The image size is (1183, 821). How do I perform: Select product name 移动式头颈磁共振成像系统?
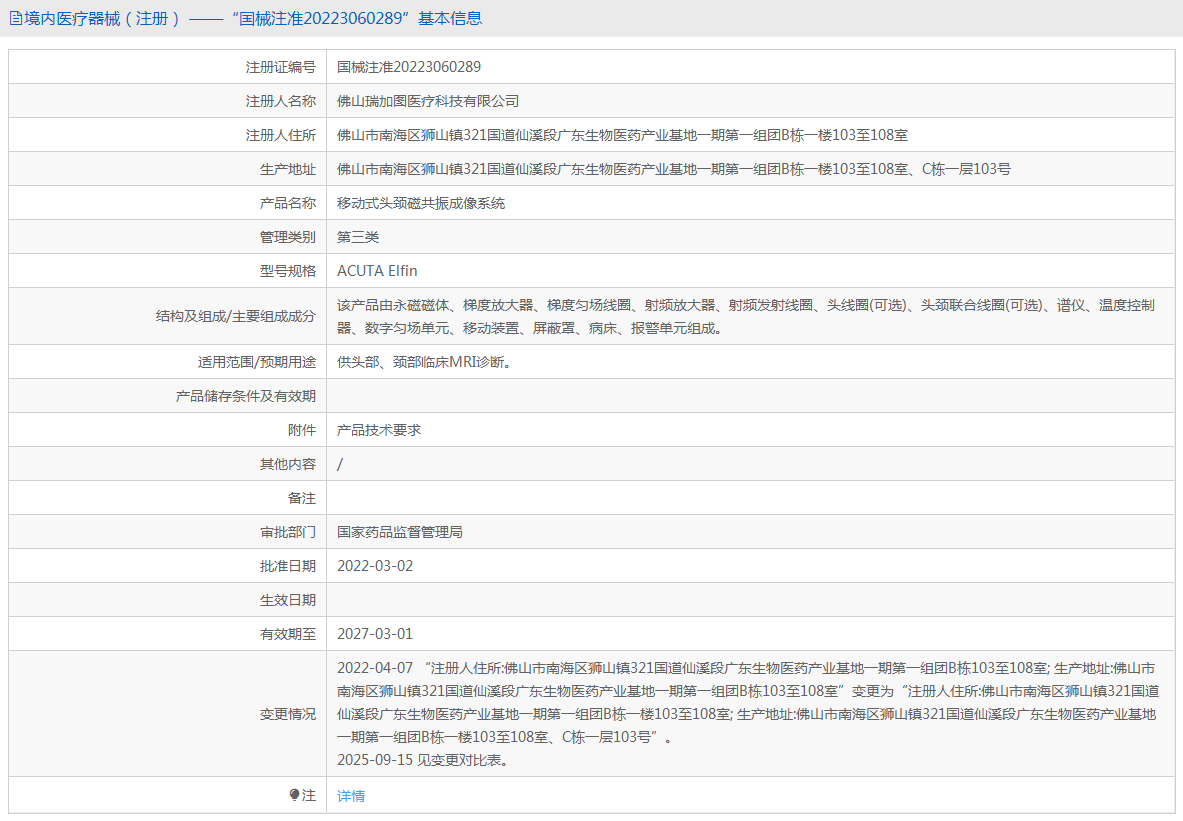click(421, 203)
